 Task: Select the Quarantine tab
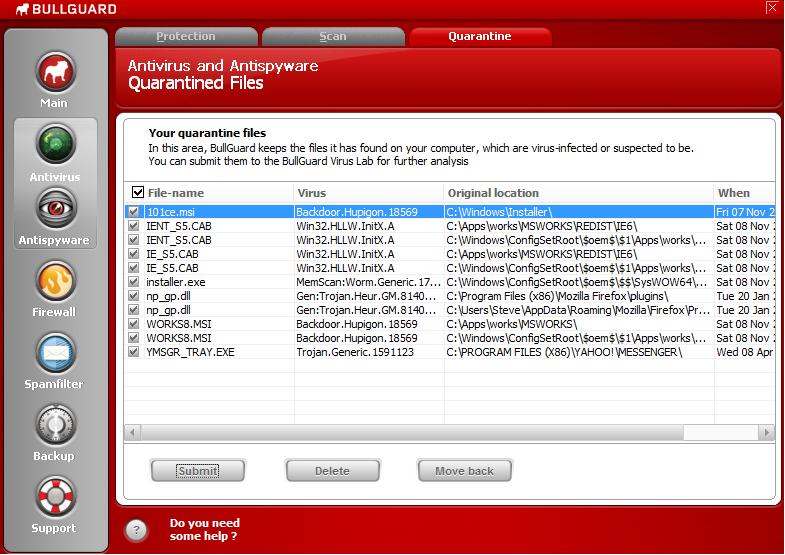480,37
